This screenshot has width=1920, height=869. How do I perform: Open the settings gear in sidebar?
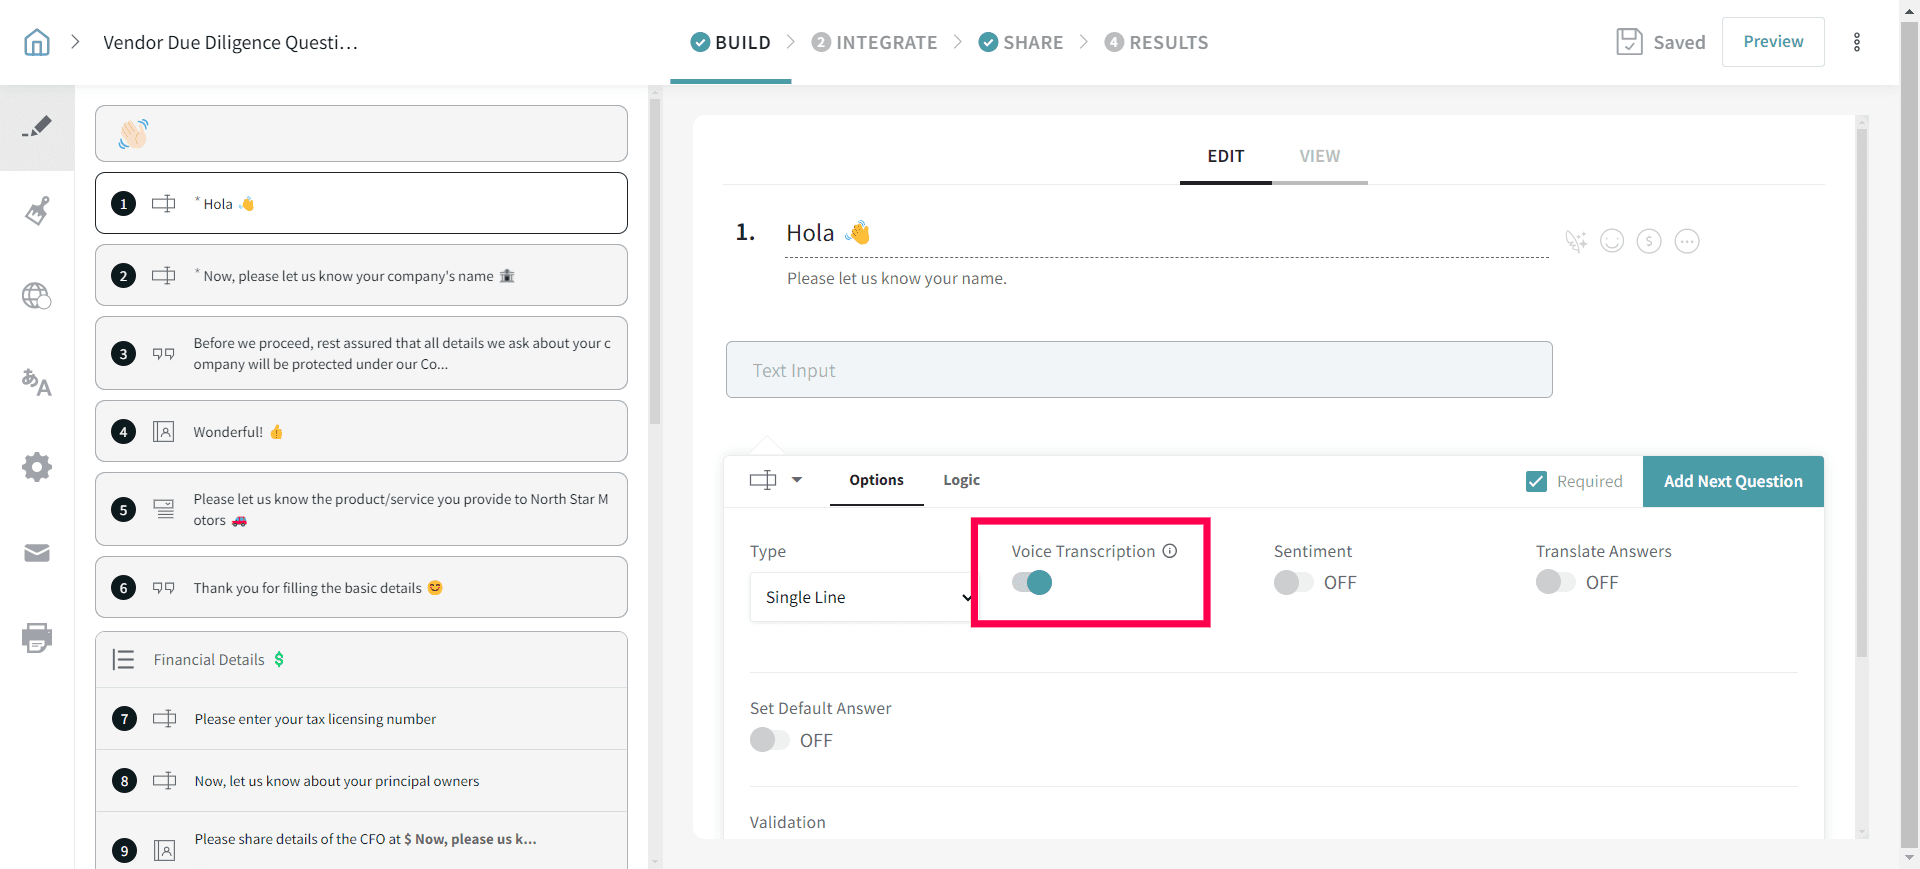37,467
